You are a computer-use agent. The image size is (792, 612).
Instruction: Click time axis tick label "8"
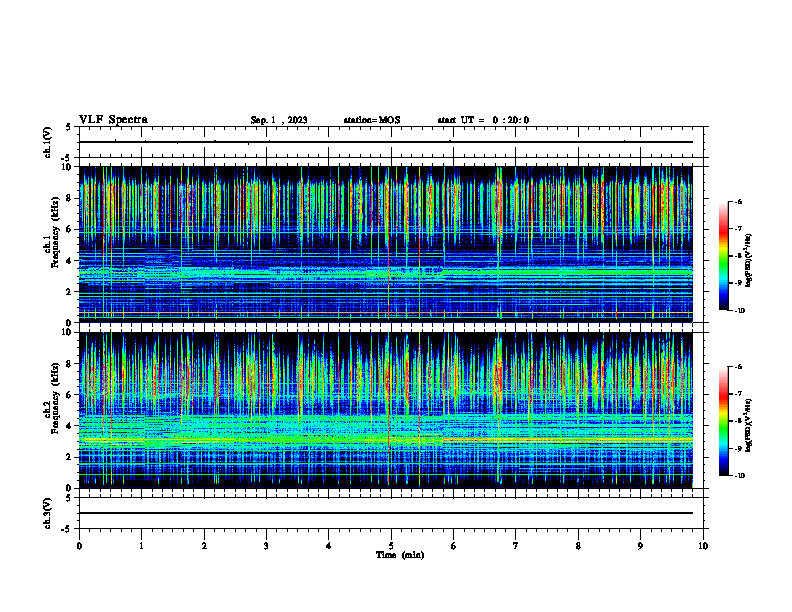click(x=578, y=546)
